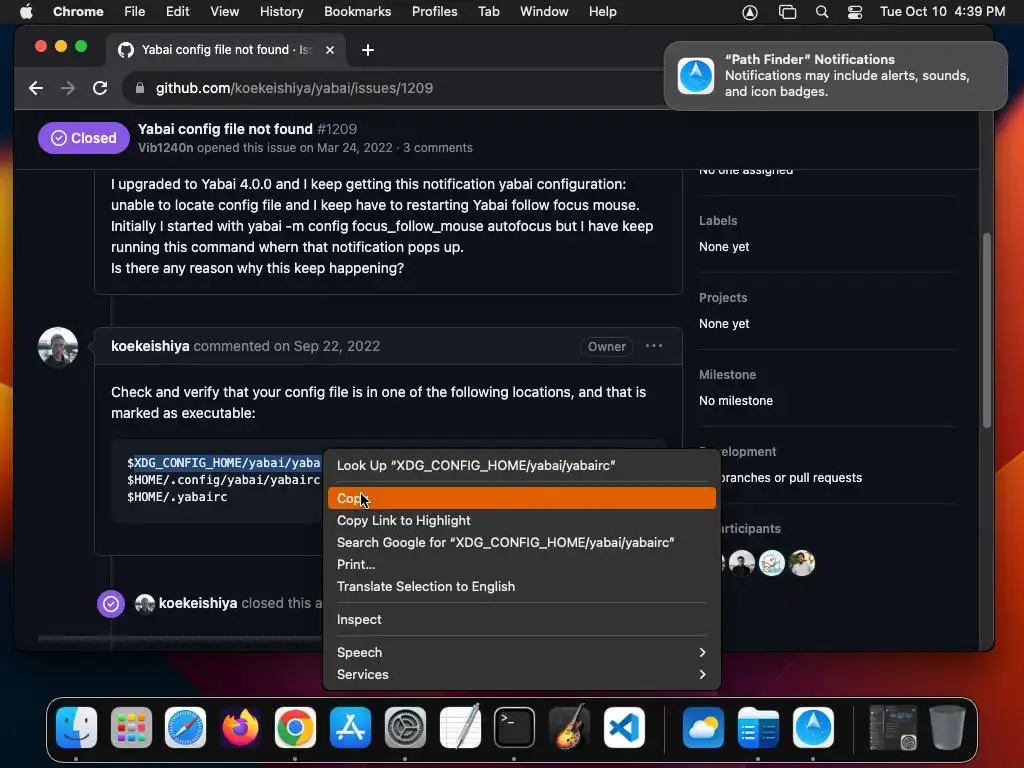Viewport: 1024px width, 768px height.
Task: Open Finder from the Dock
Action: click(x=76, y=727)
